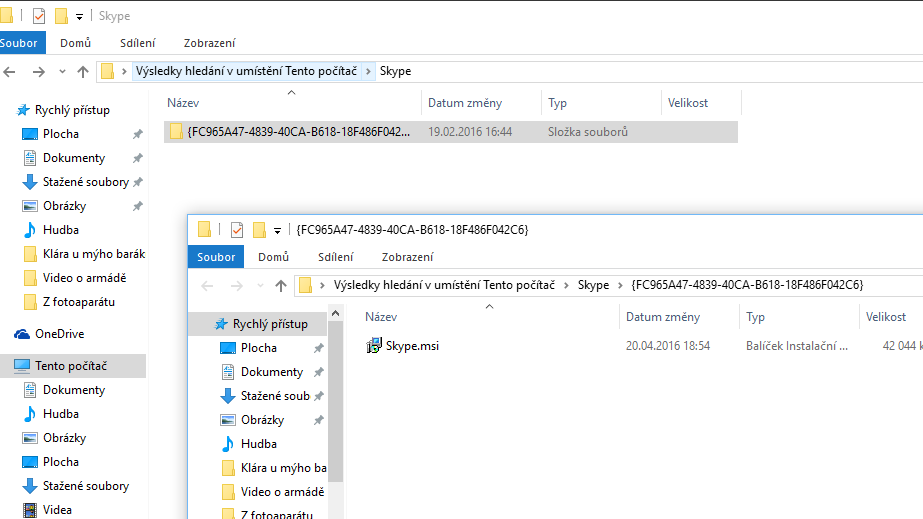Image resolution: width=923 pixels, height=519 pixels.
Task: Go up one level in front window
Action: [x=281, y=286]
